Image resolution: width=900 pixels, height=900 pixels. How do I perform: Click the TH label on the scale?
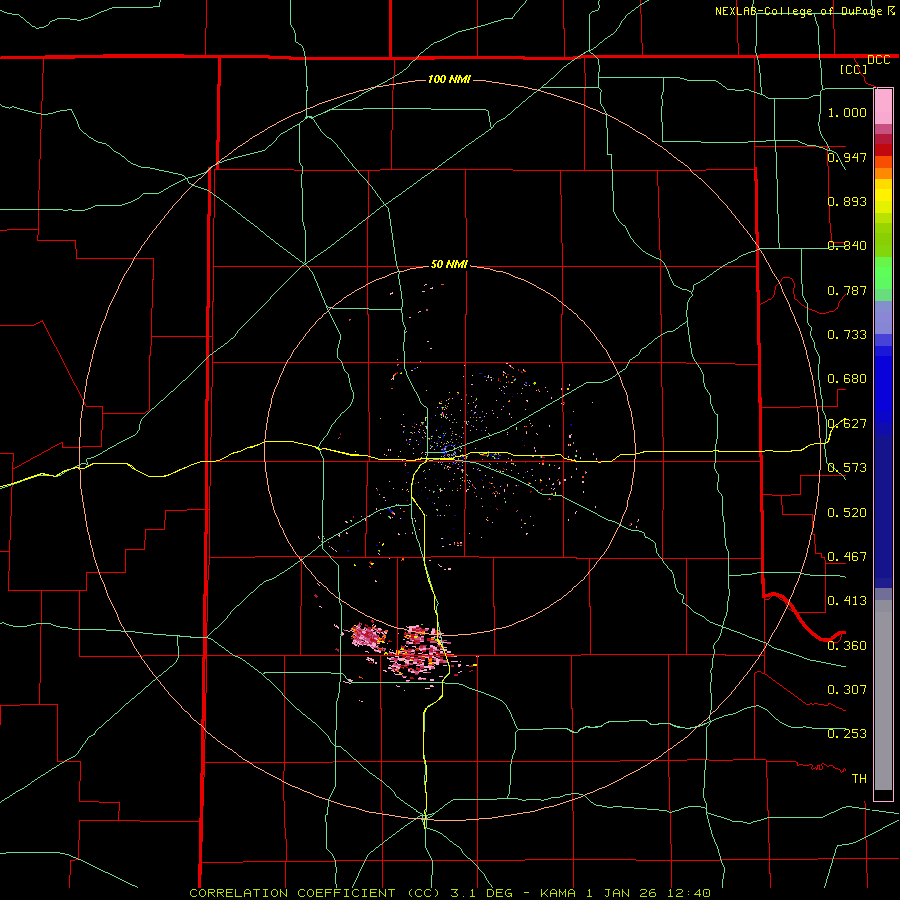click(859, 779)
